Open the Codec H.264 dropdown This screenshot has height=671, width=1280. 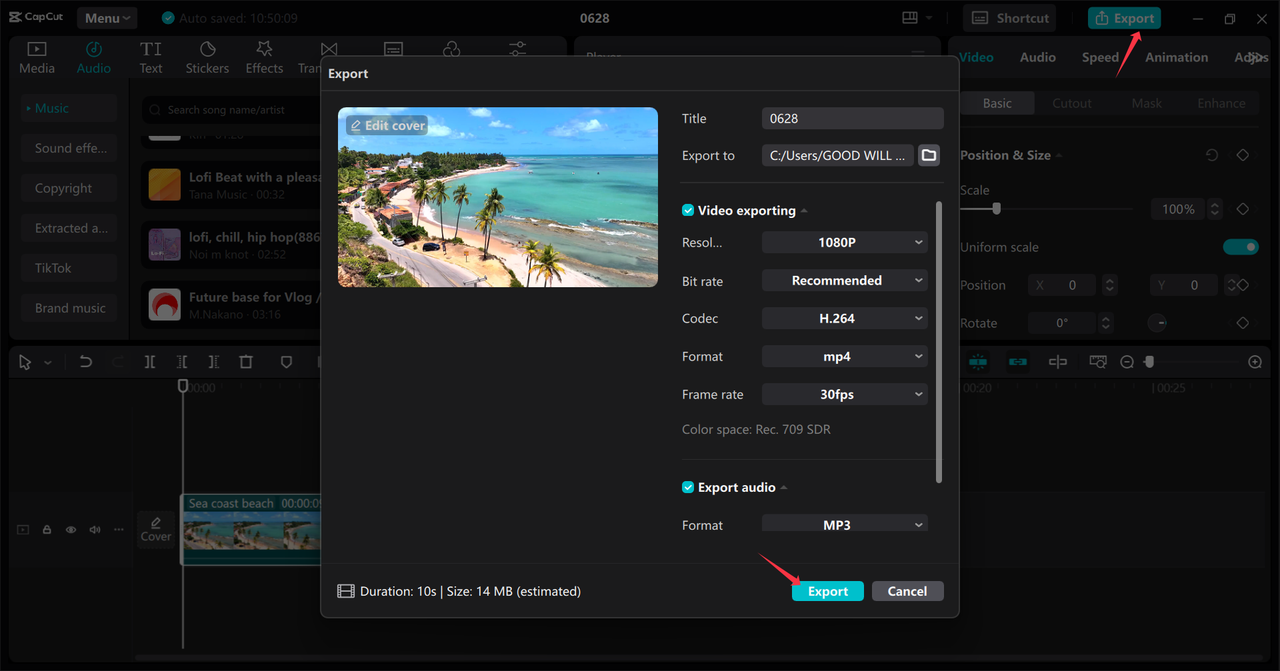coord(845,318)
